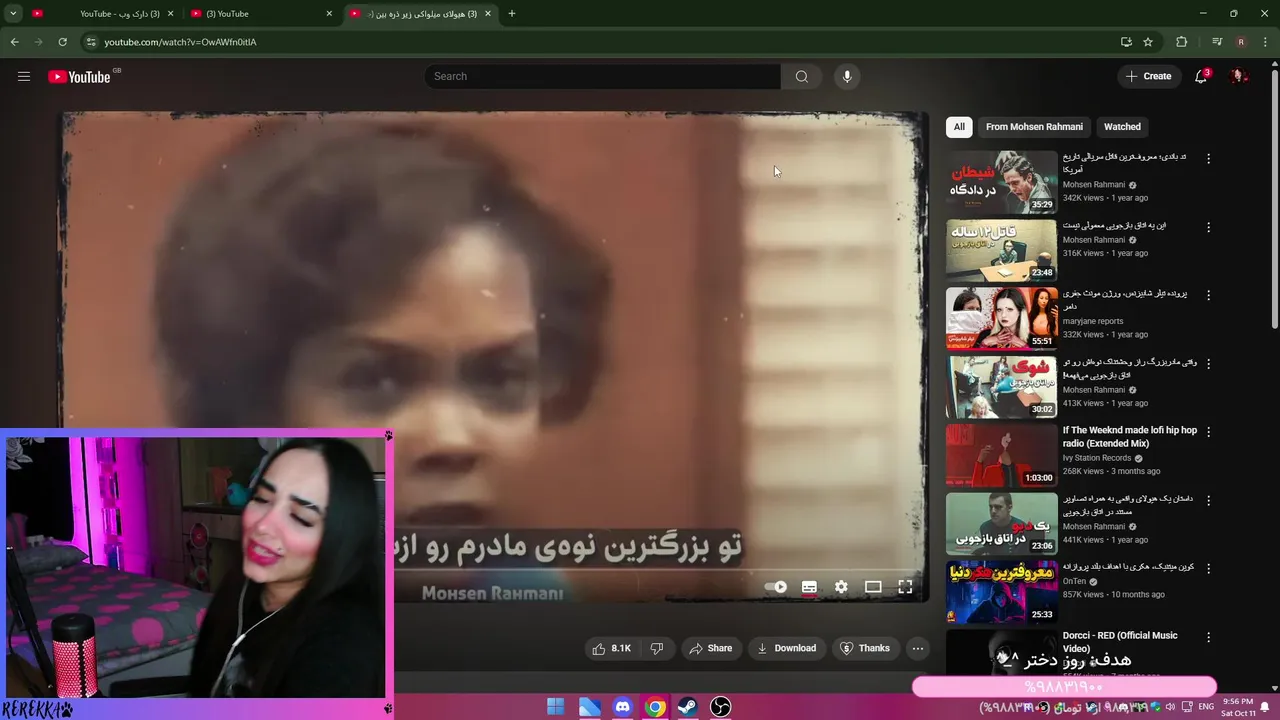Viewport: 1280px width, 720px height.
Task: Open the YouTube account avatar menu
Action: pyautogui.click(x=1238, y=76)
